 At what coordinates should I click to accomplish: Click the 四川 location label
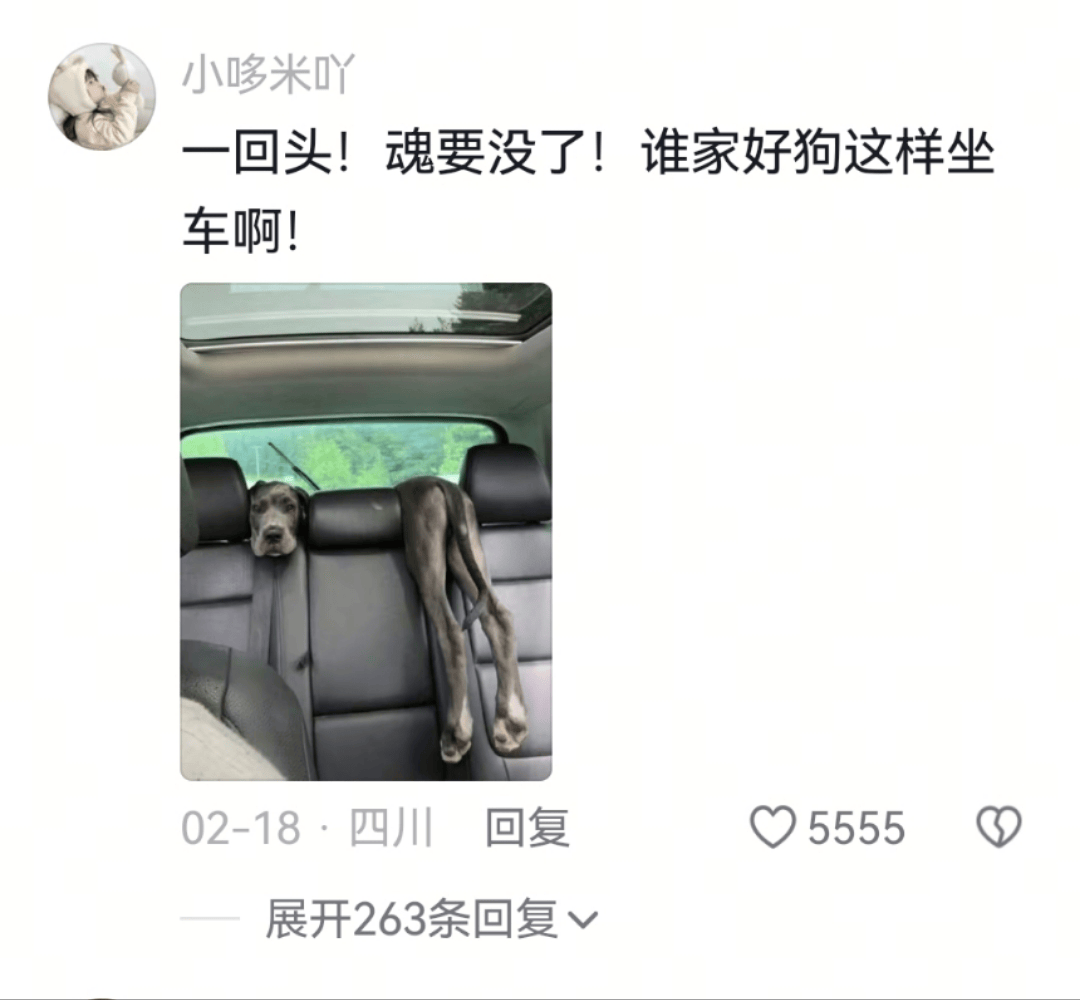[391, 827]
